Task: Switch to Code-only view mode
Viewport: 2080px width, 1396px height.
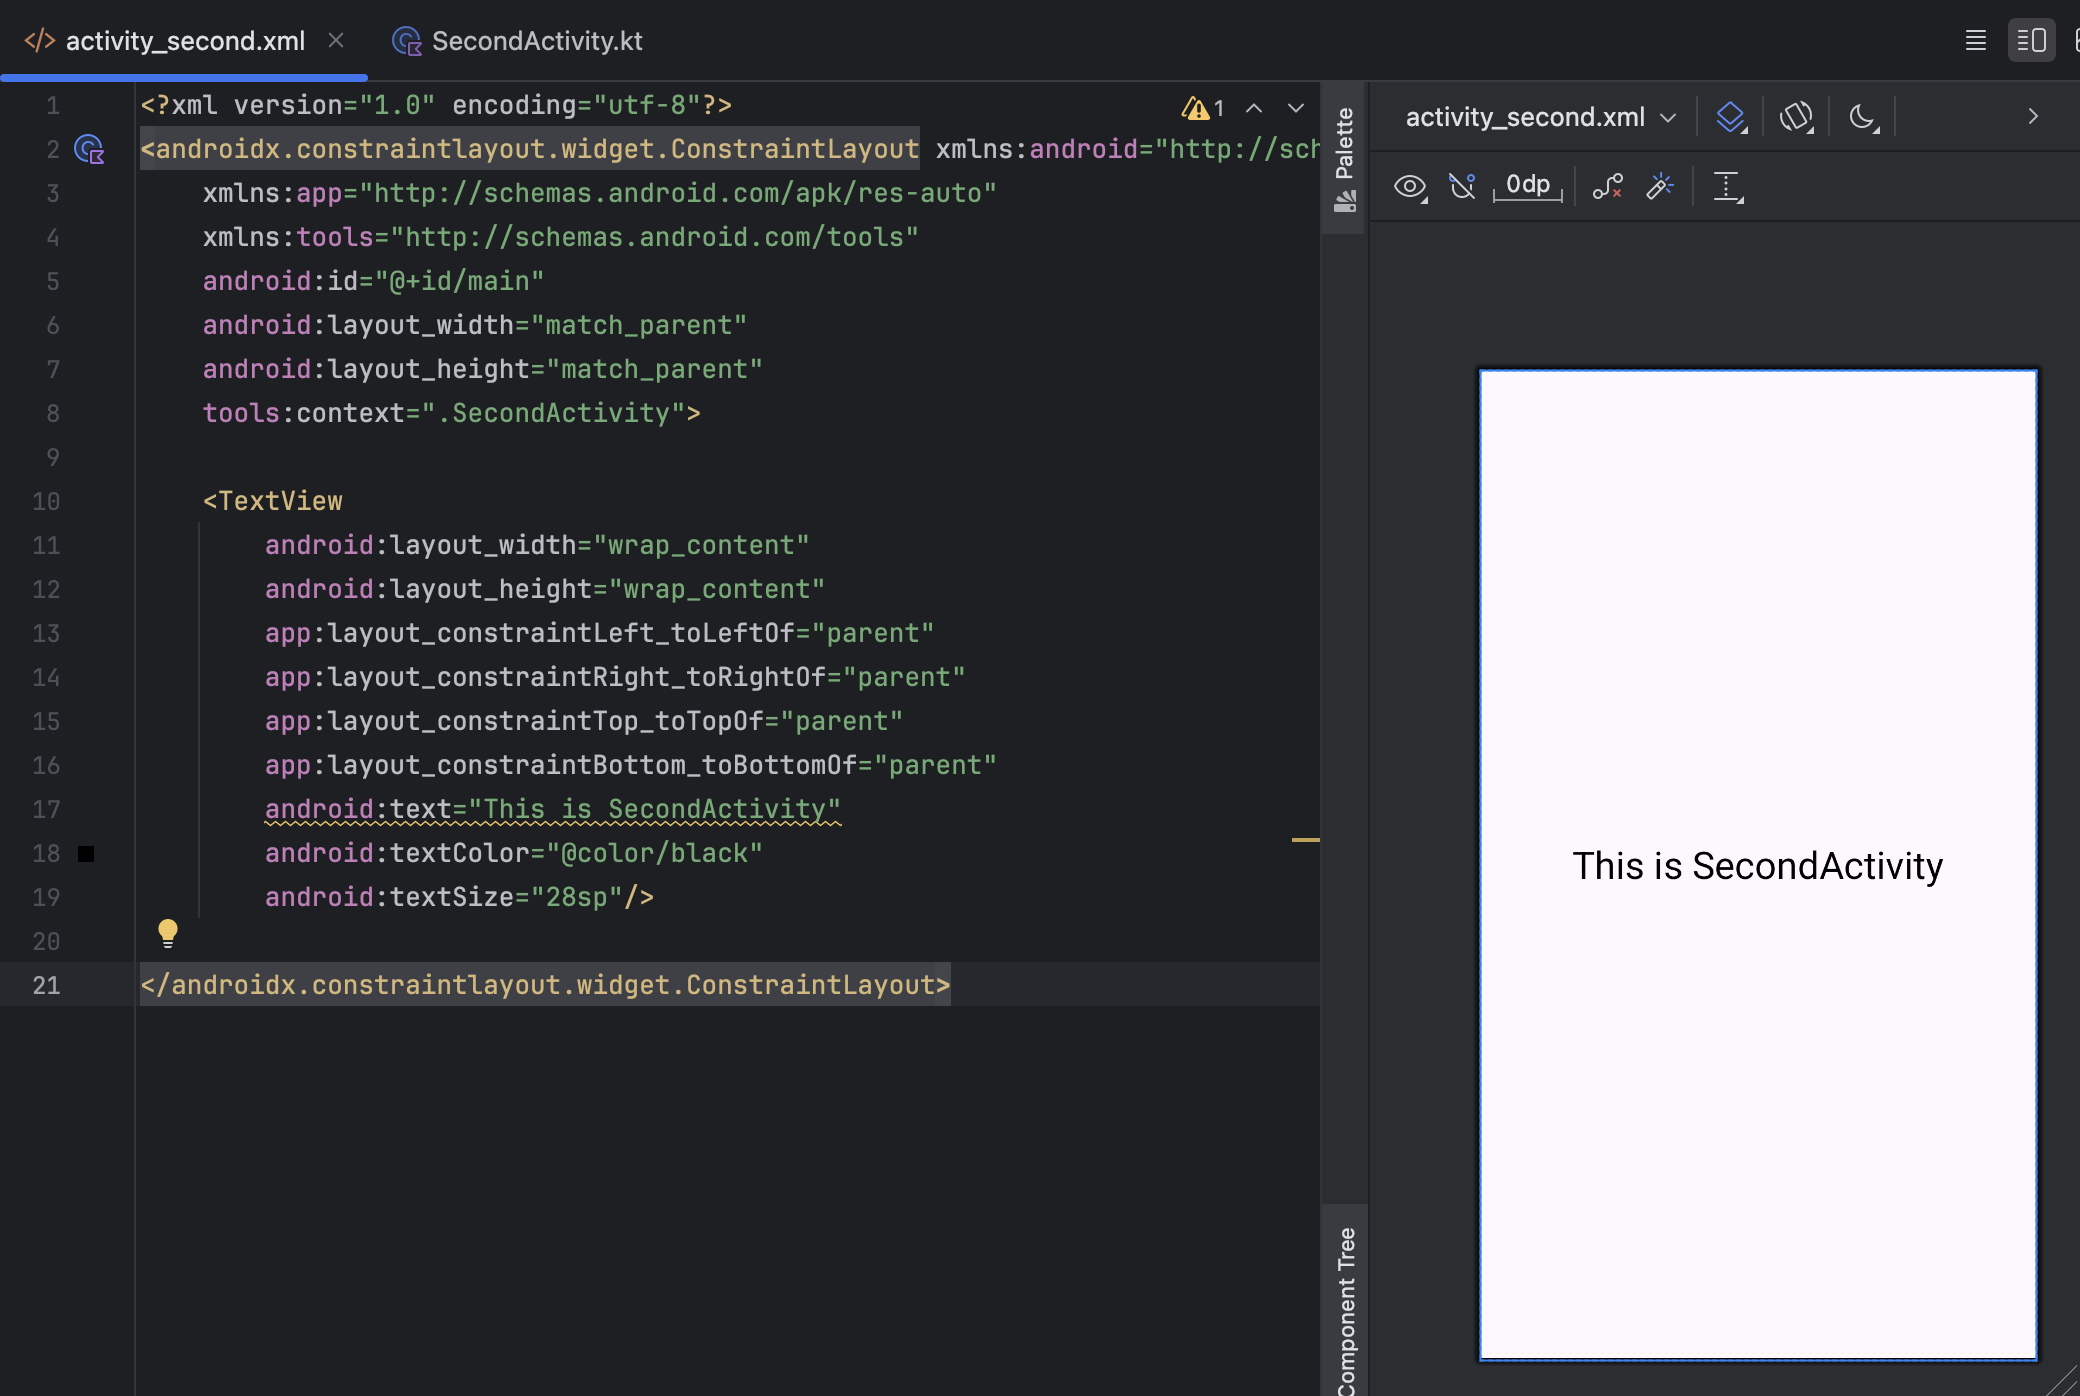Action: pos(1975,41)
